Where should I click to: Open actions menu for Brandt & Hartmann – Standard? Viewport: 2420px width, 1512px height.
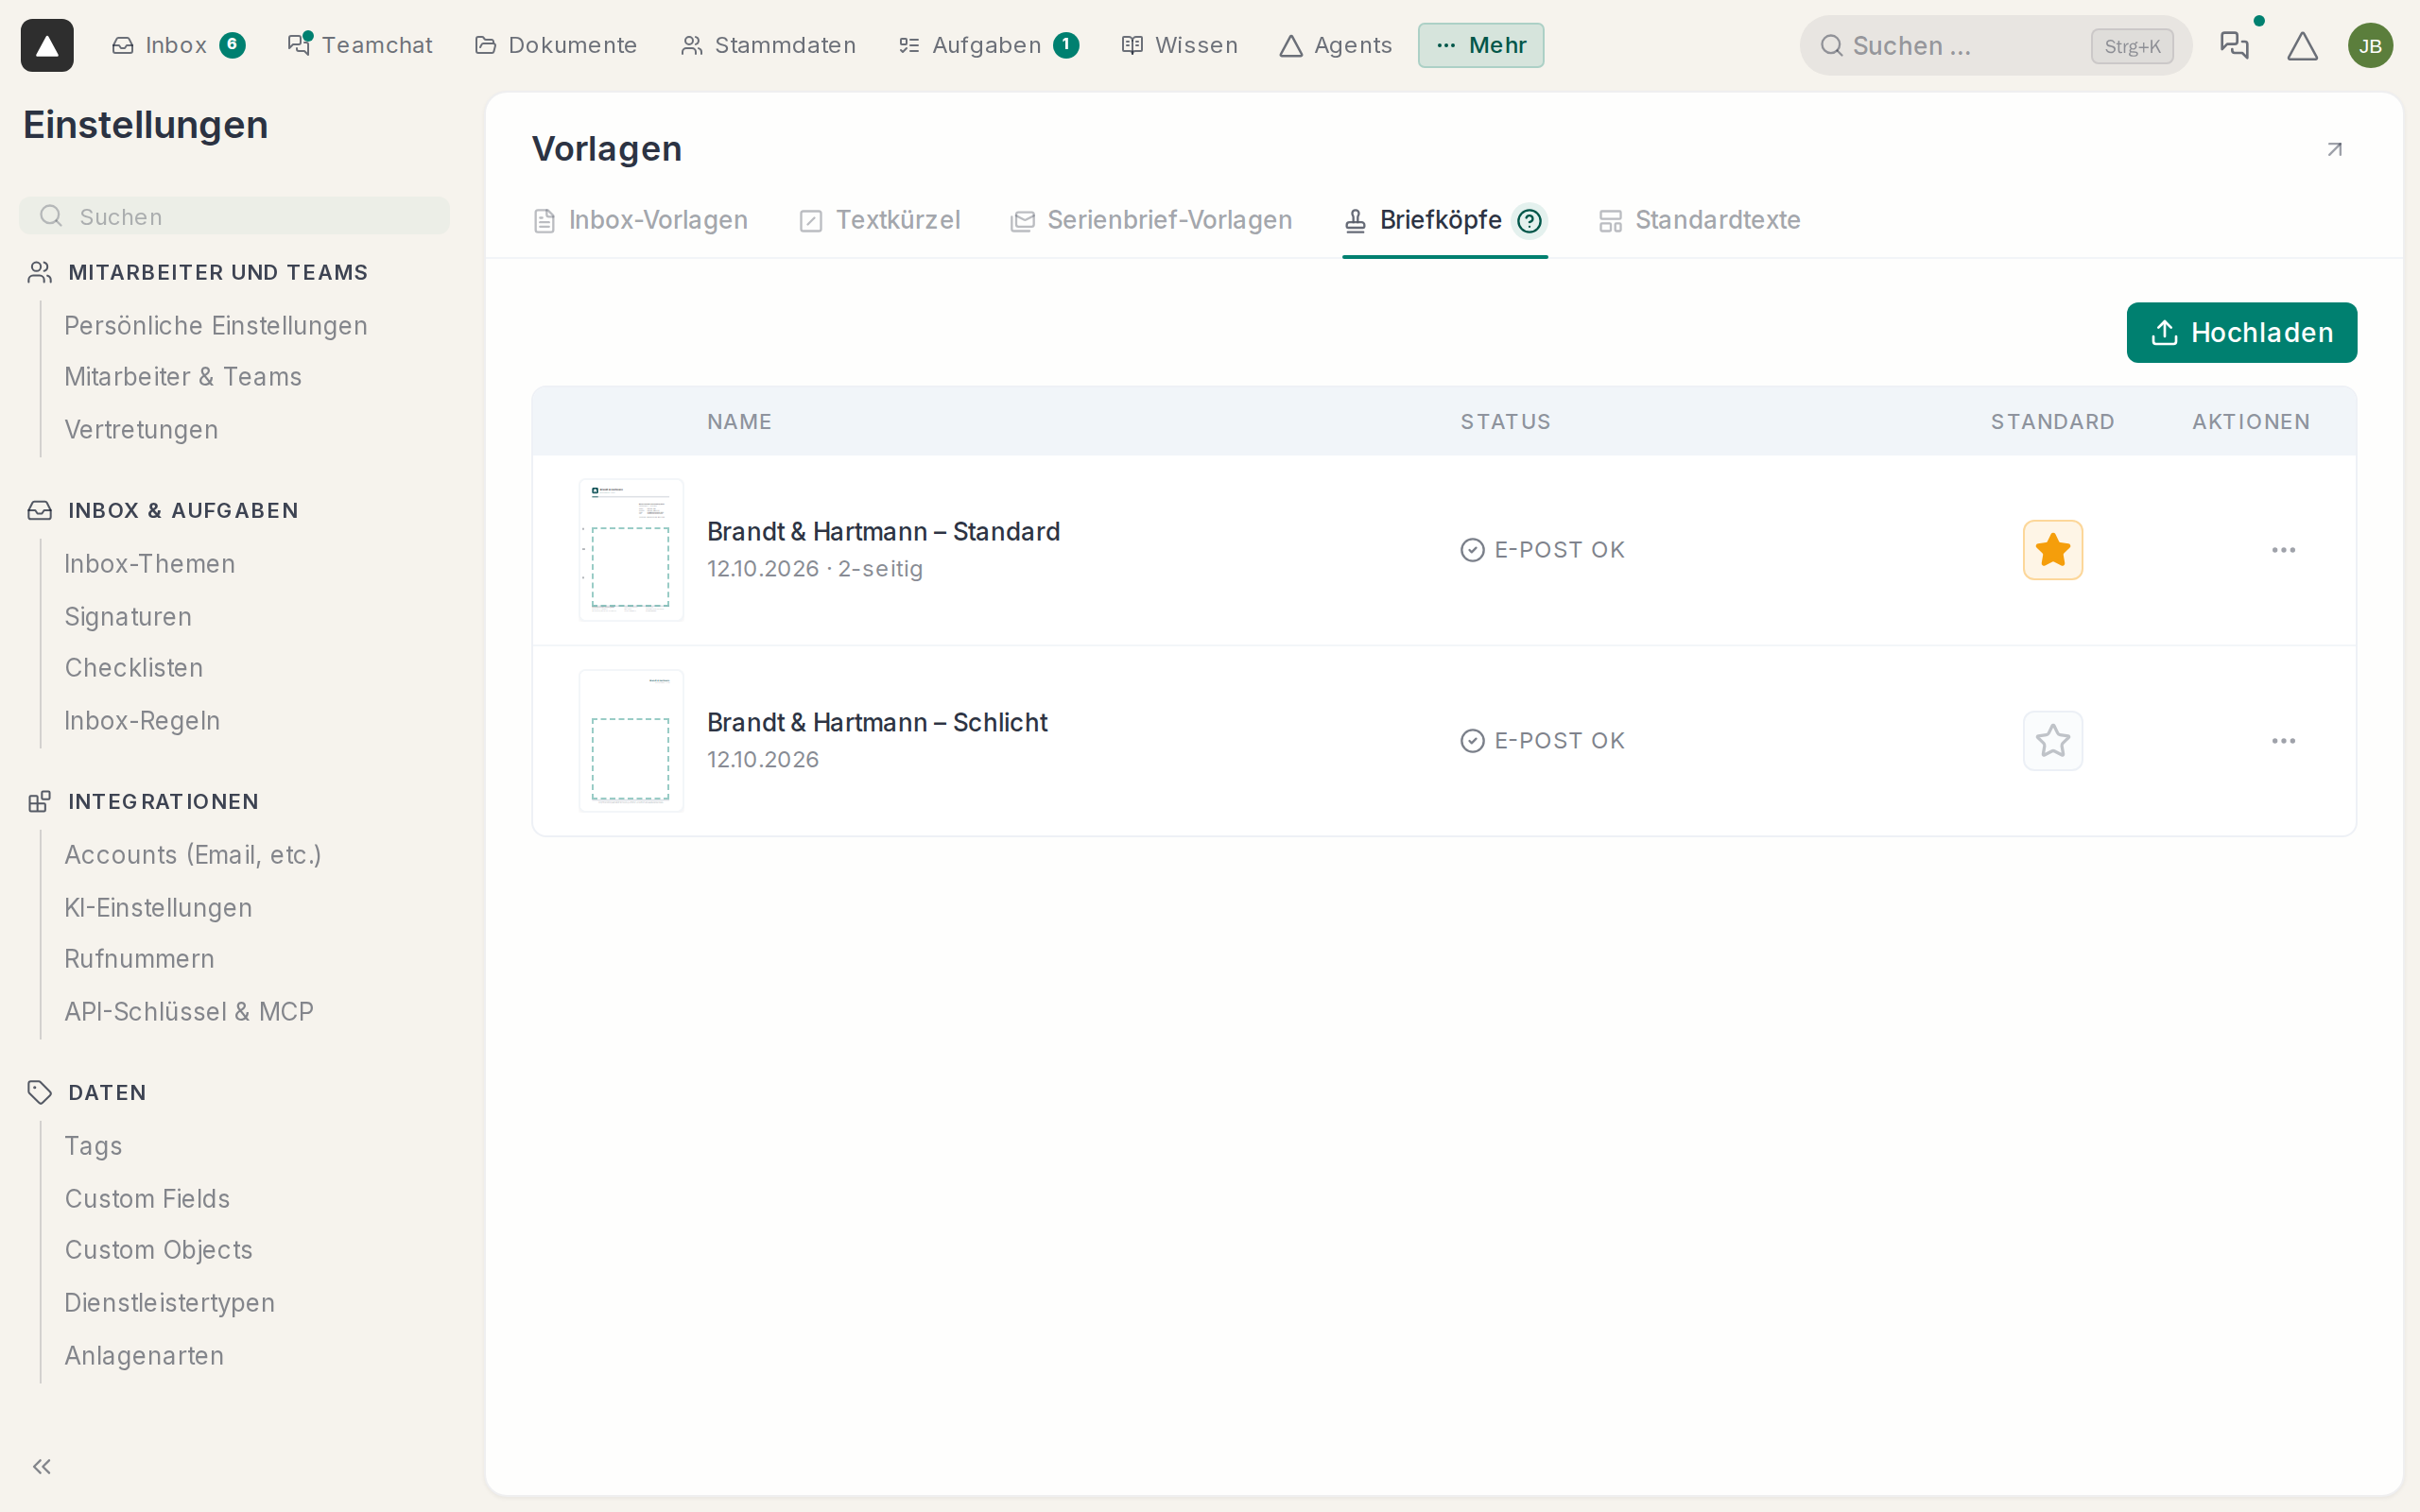[x=2283, y=550]
